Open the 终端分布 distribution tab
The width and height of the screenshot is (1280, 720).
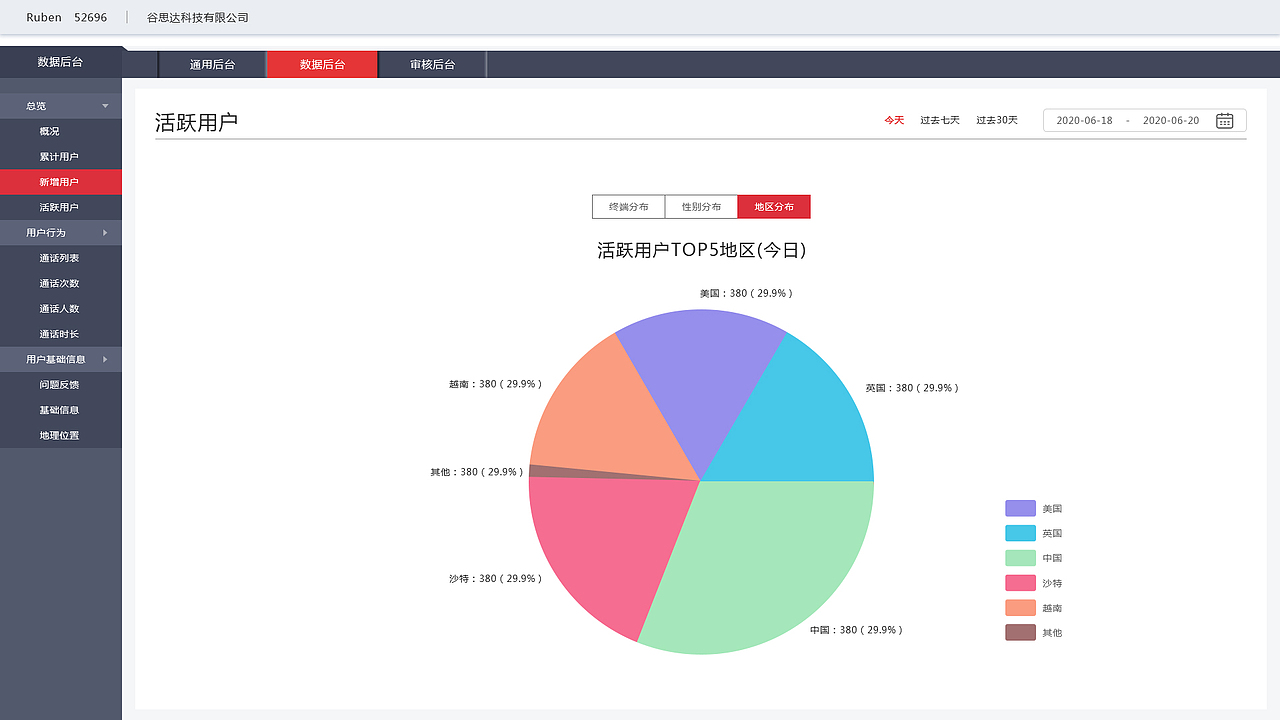click(x=628, y=206)
